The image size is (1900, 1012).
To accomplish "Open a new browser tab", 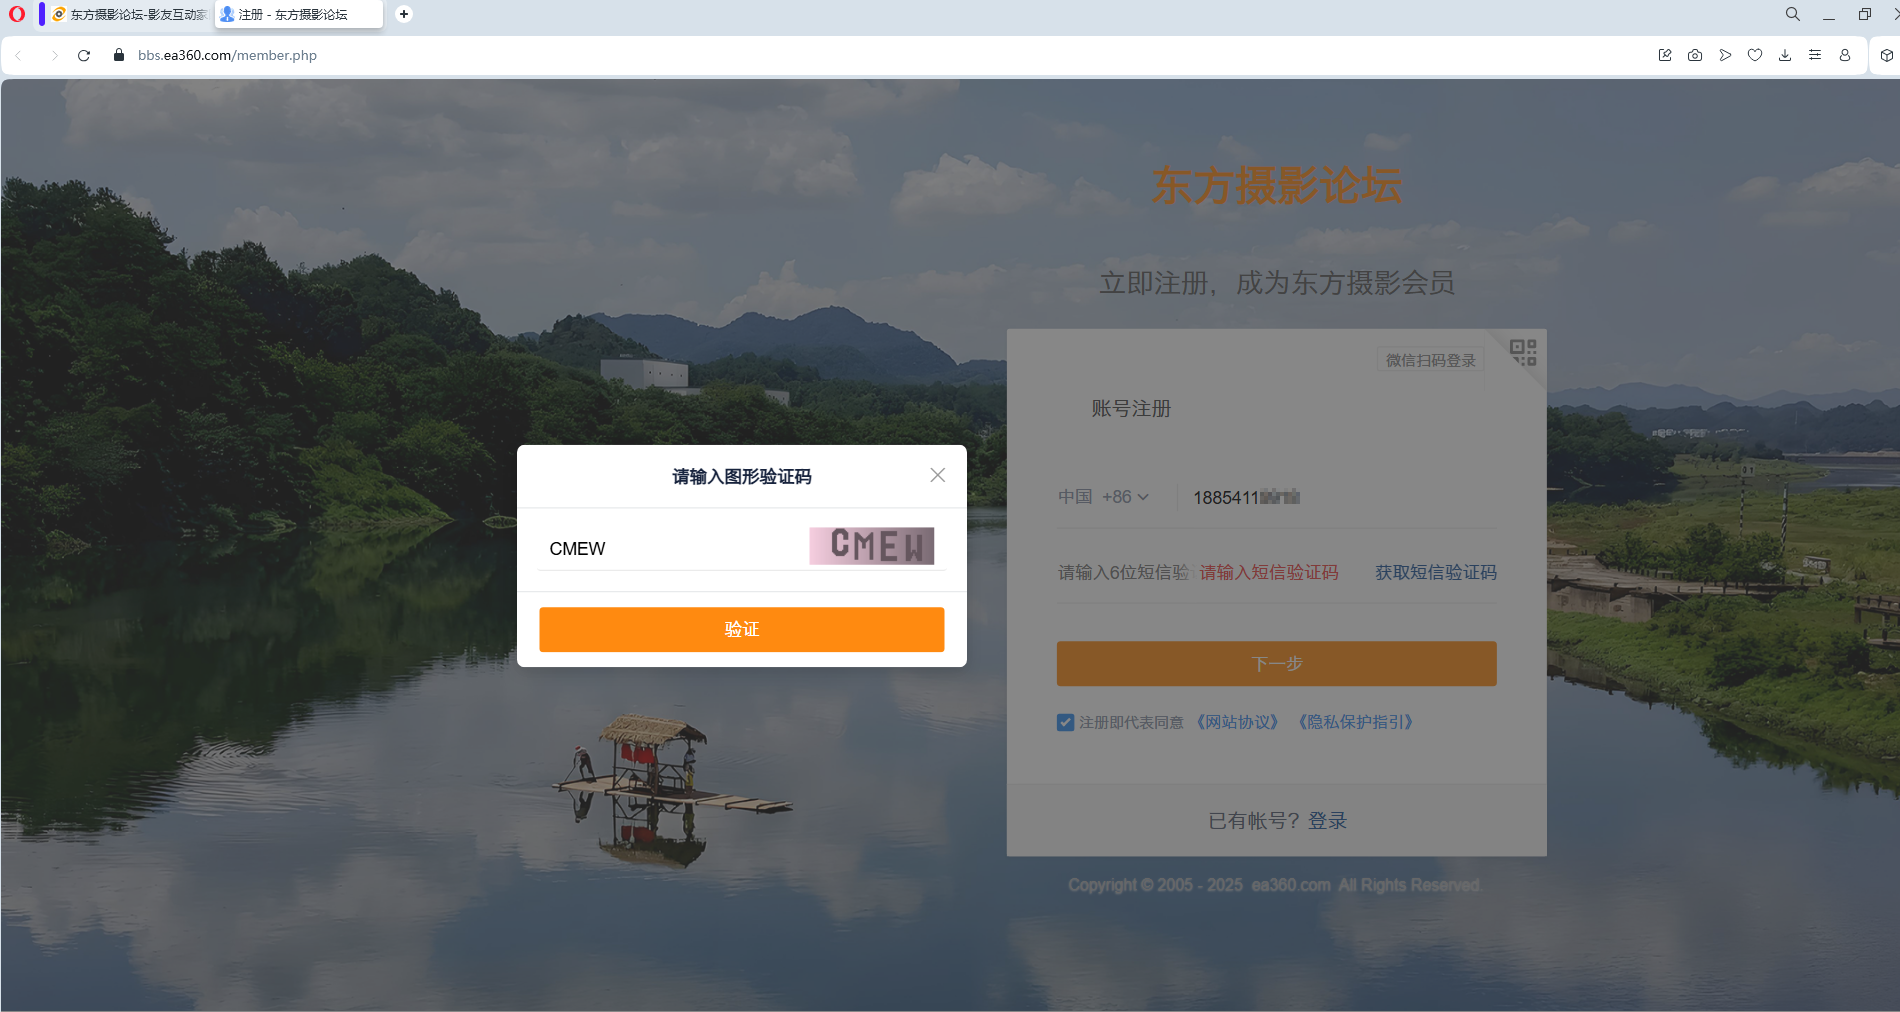I will click(404, 14).
